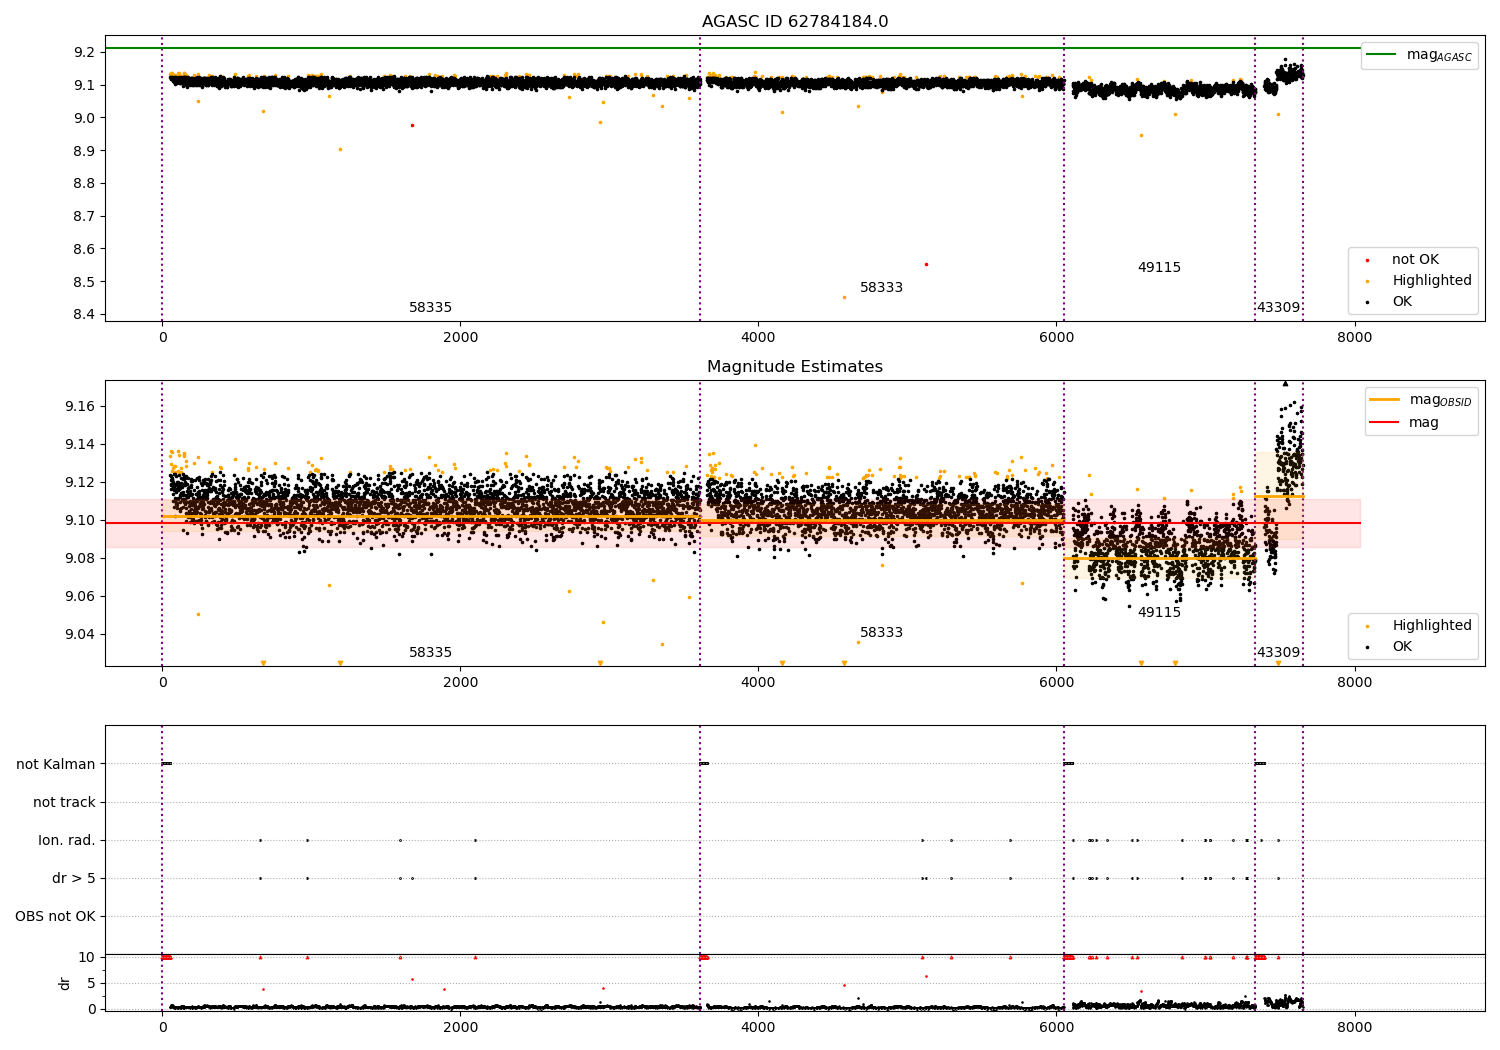Click the red not-OK point near 8.98 magnitude
The width and height of the screenshot is (1500, 1050).
point(412,125)
